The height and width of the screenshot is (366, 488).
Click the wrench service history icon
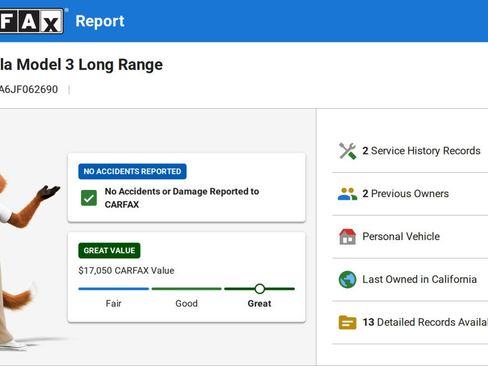click(x=347, y=151)
